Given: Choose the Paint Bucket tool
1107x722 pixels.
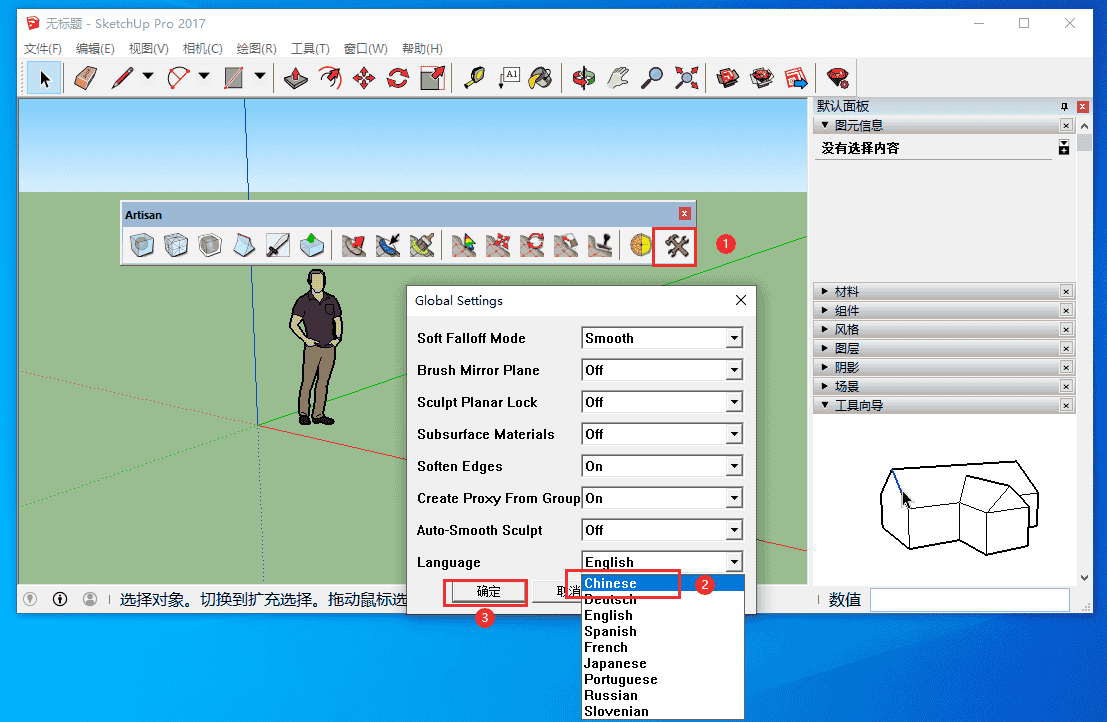Looking at the screenshot, I should point(541,78).
